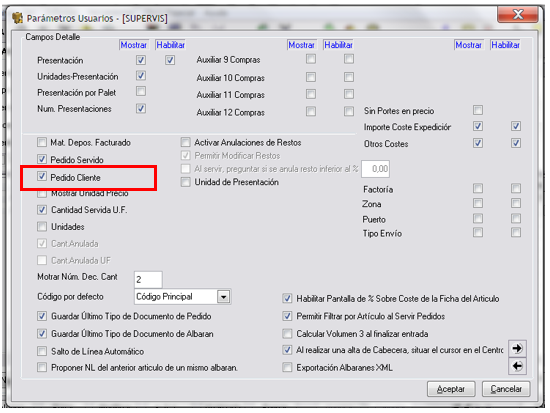550x413 pixels.
Task: Toggle the Pedido Cliente checkbox
Action: 42,176
